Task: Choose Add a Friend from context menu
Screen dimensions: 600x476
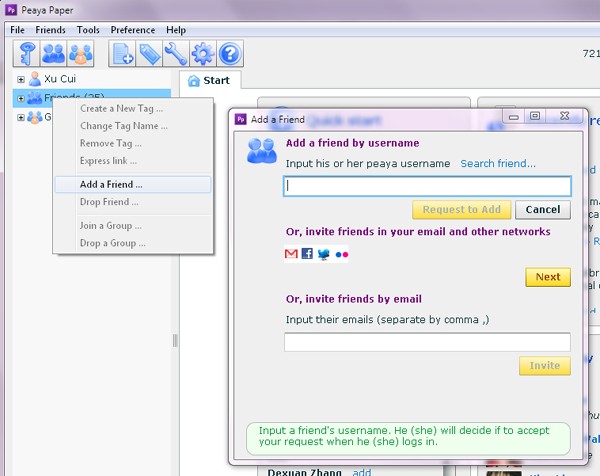Action: click(x=133, y=184)
